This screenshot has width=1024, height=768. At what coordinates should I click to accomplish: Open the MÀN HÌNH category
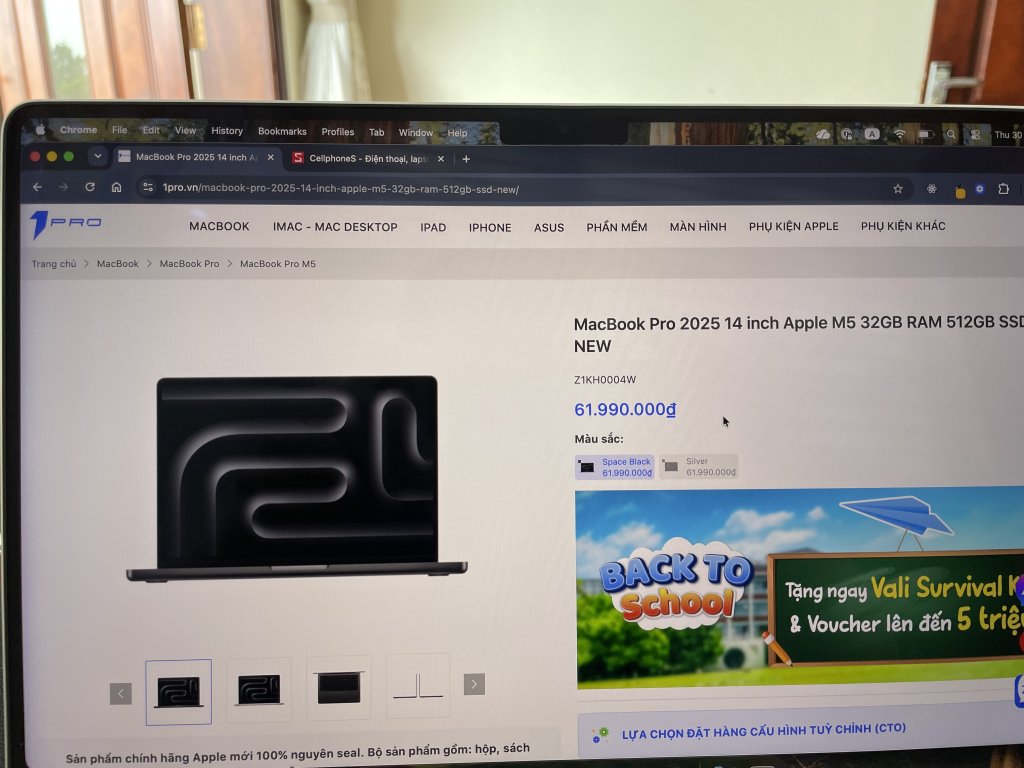tap(698, 227)
